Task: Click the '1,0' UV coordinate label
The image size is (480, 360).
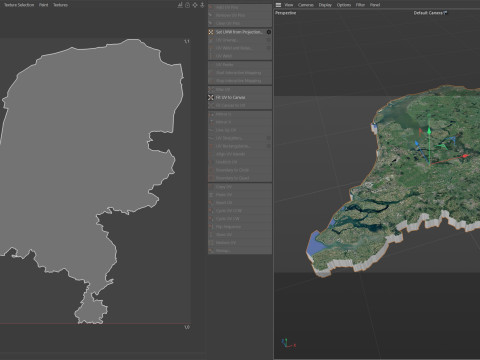Action: [x=187, y=327]
